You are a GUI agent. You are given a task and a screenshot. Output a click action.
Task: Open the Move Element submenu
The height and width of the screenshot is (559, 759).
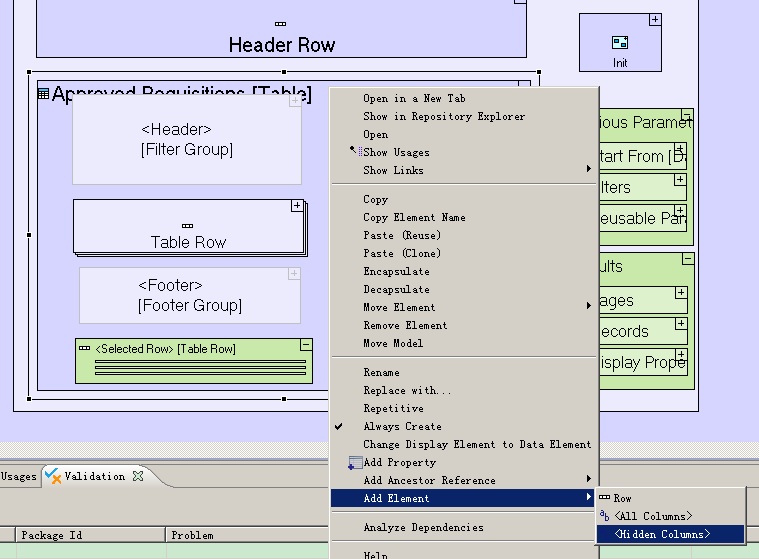click(399, 307)
